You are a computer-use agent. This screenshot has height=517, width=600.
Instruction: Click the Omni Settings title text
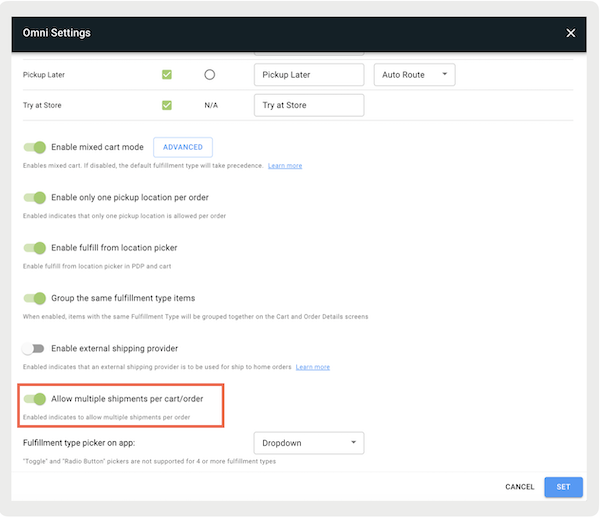(57, 33)
